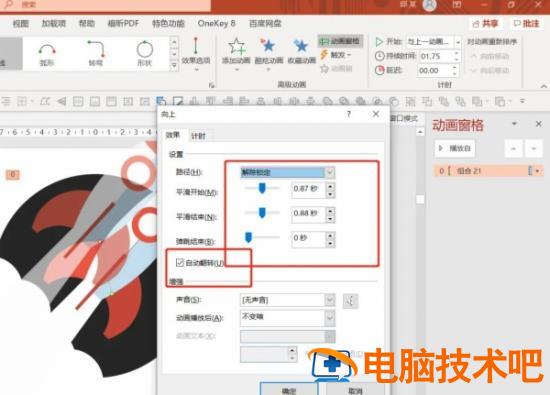Click the 延迟 00.00 field
550x395 pixels.
pyautogui.click(x=436, y=71)
